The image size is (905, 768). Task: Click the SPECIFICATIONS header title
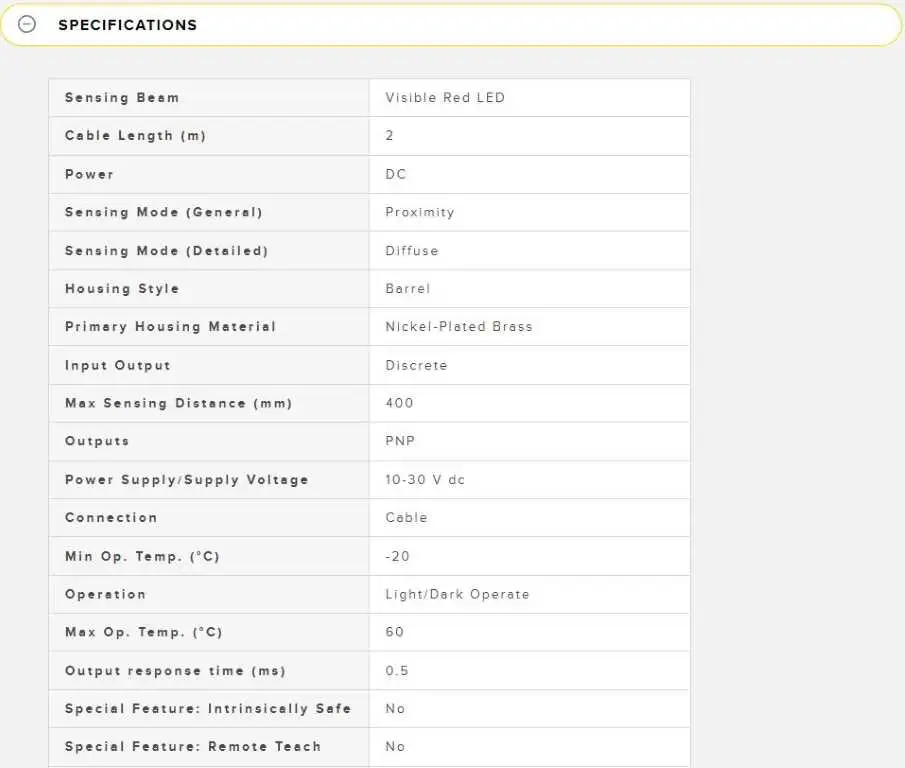coord(127,25)
